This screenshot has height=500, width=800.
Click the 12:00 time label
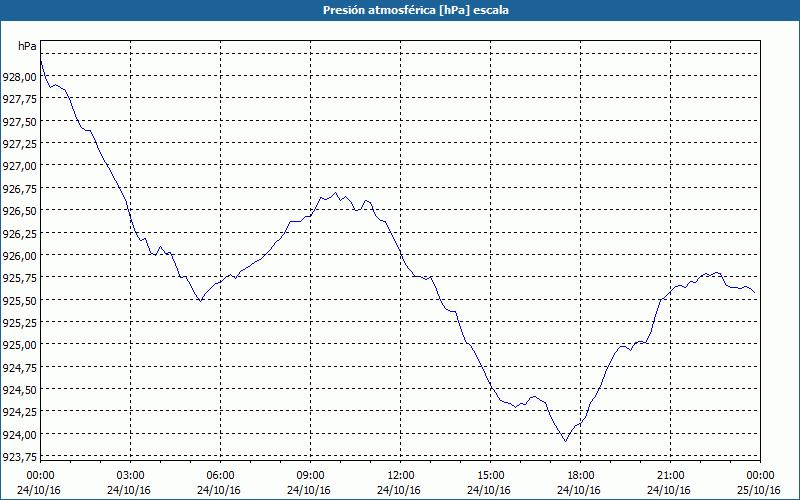point(401,476)
